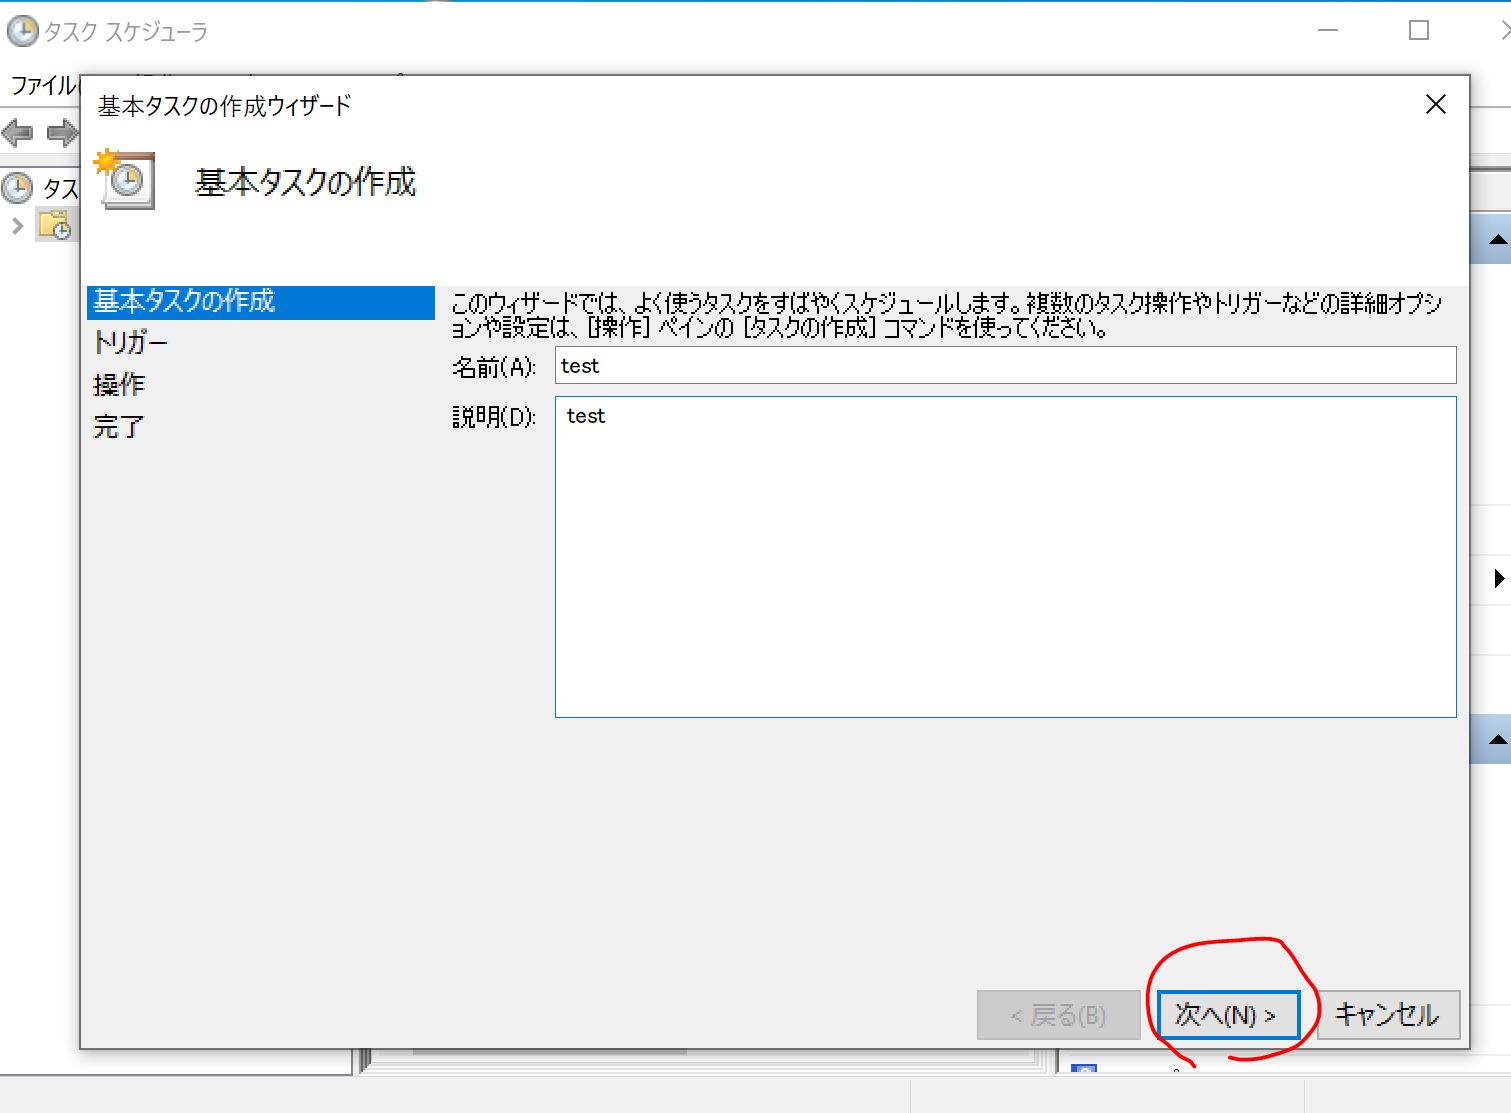Select the 完了 wizard step

pyautogui.click(x=119, y=427)
